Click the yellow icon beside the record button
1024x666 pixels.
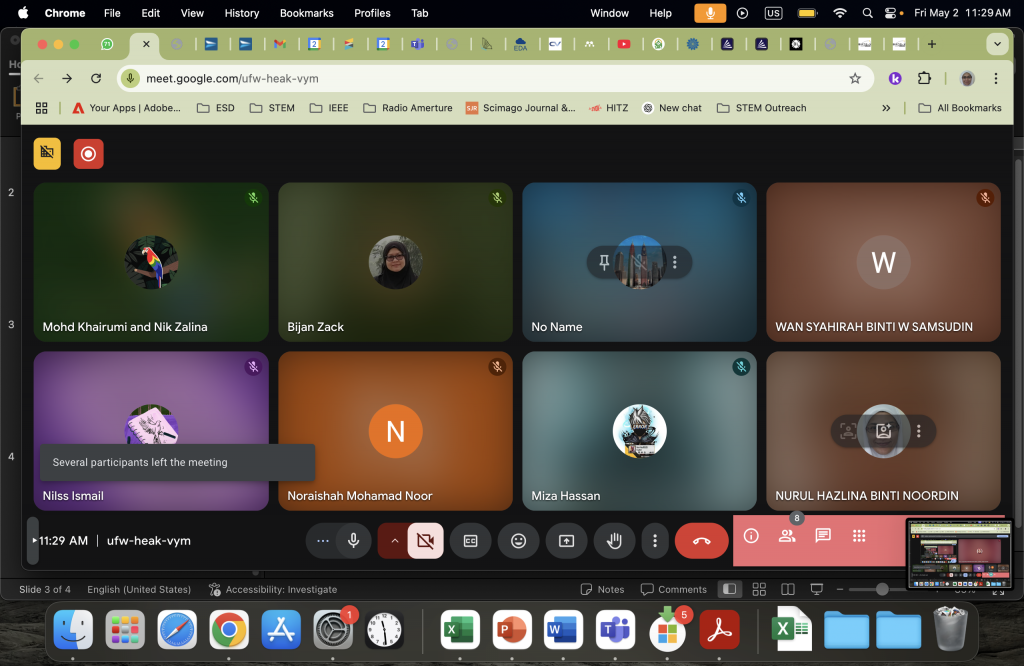[47, 153]
